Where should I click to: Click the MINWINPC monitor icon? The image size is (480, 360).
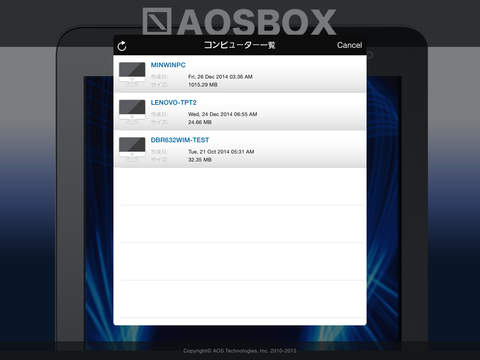132,72
